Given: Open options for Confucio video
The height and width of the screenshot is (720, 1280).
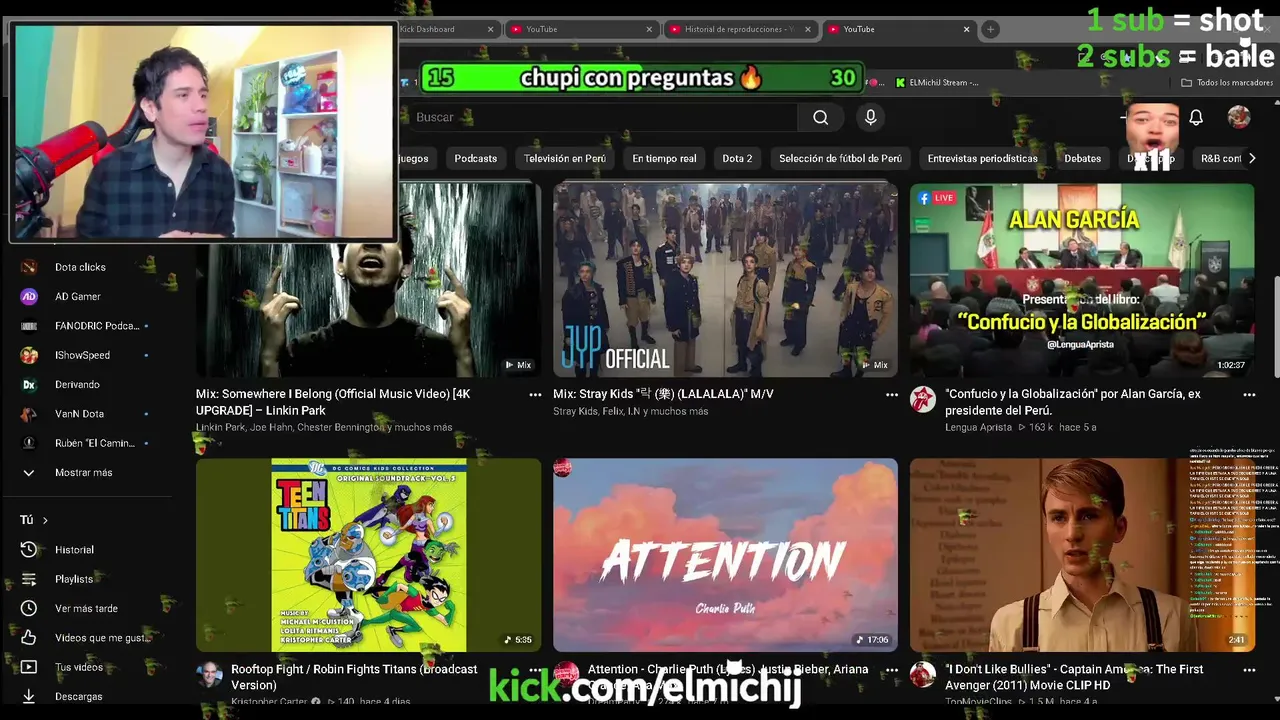Looking at the screenshot, I should (x=1249, y=395).
